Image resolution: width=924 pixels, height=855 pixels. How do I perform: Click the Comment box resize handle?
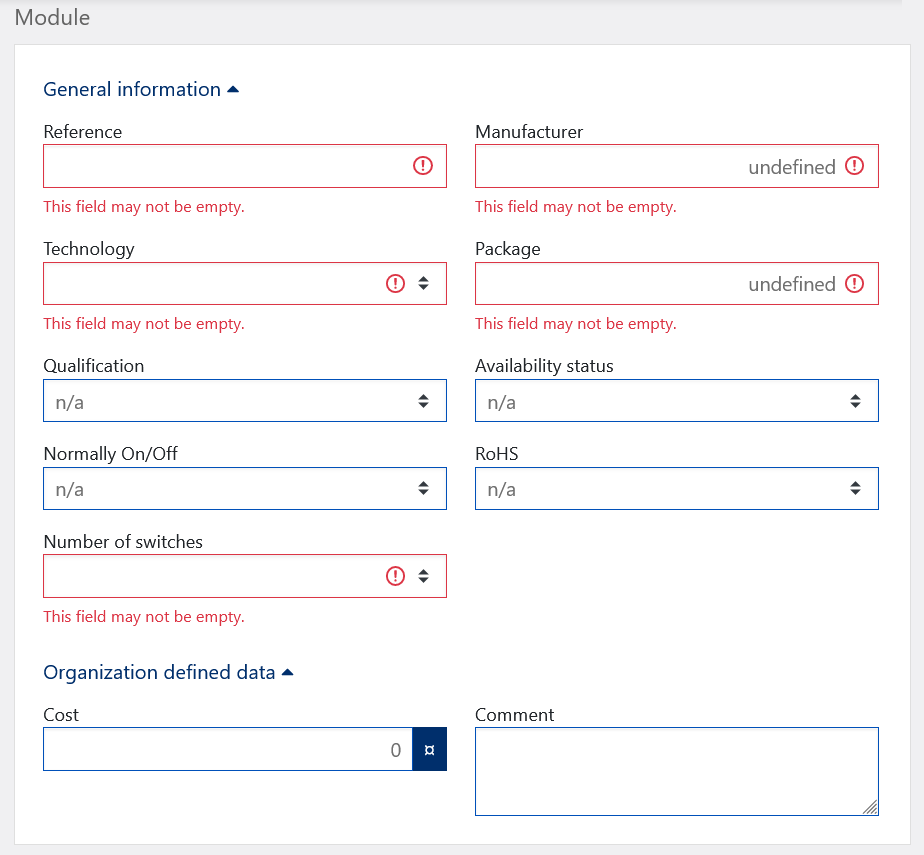coord(870,807)
